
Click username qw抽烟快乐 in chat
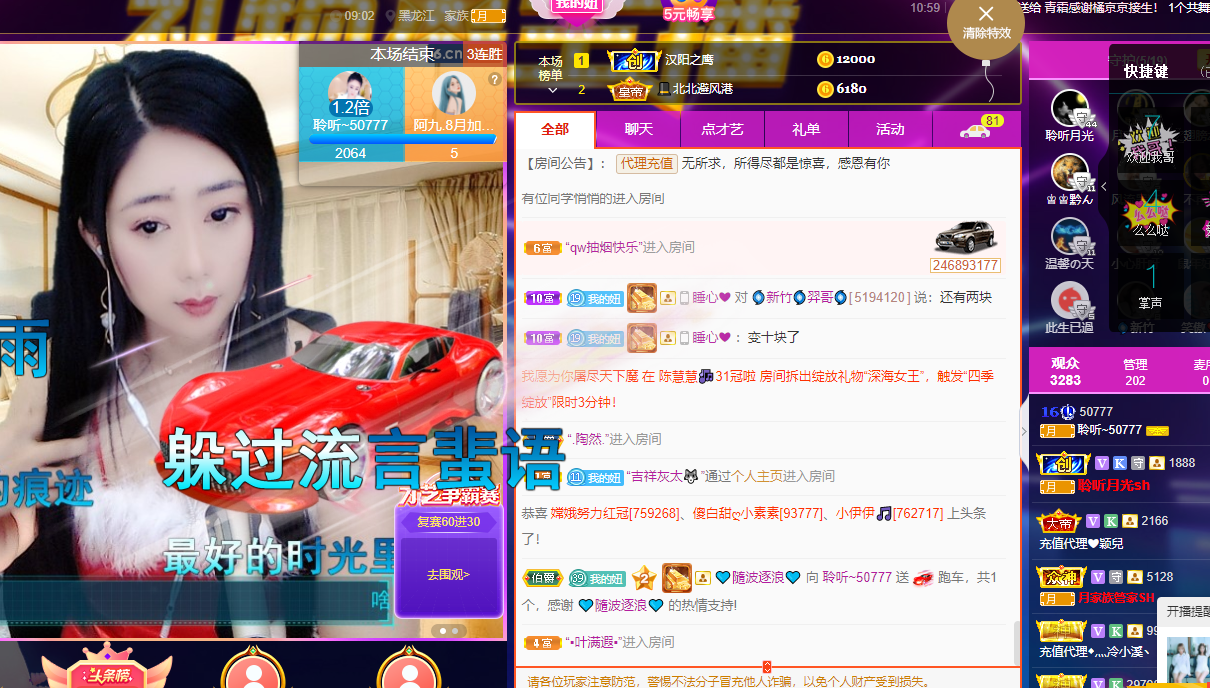603,247
